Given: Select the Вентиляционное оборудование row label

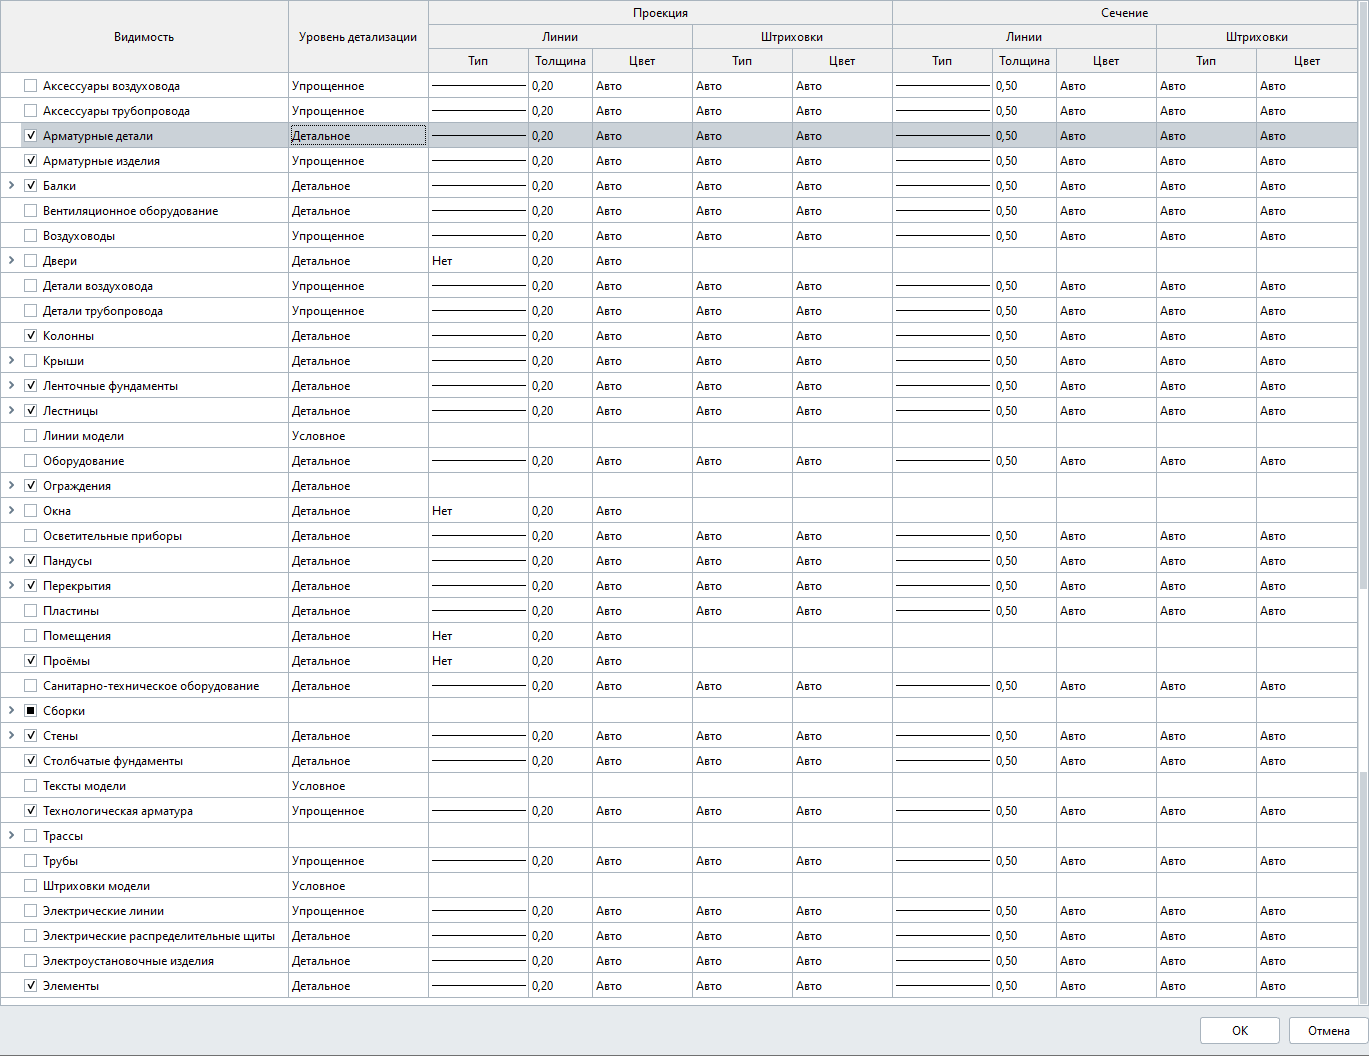Looking at the screenshot, I should tap(130, 211).
